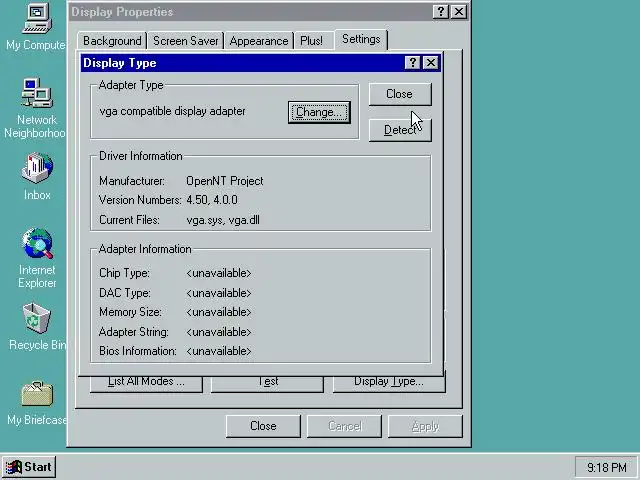Click Display Properties help question-mark button
The height and width of the screenshot is (480, 640).
[440, 11]
